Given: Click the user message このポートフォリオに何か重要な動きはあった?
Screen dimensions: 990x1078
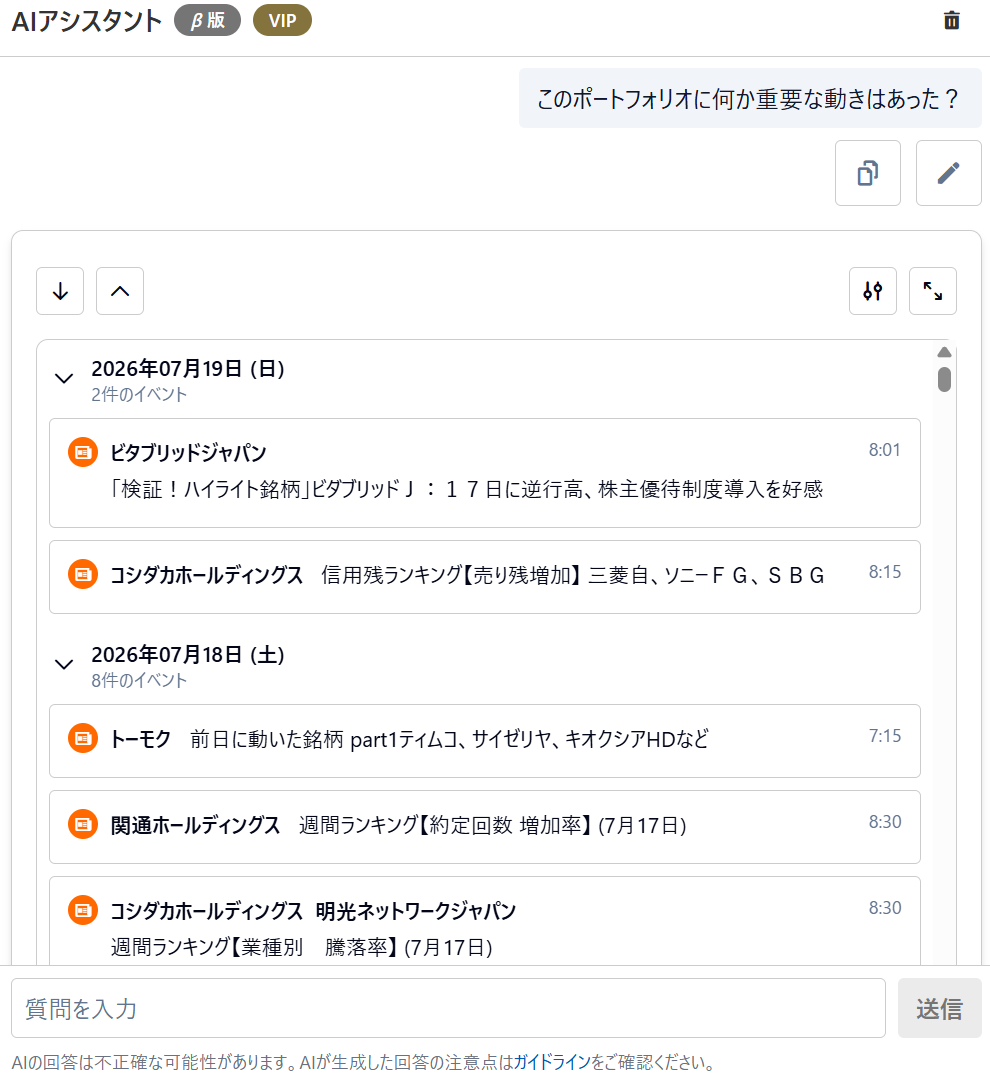Looking at the screenshot, I should click(750, 98).
